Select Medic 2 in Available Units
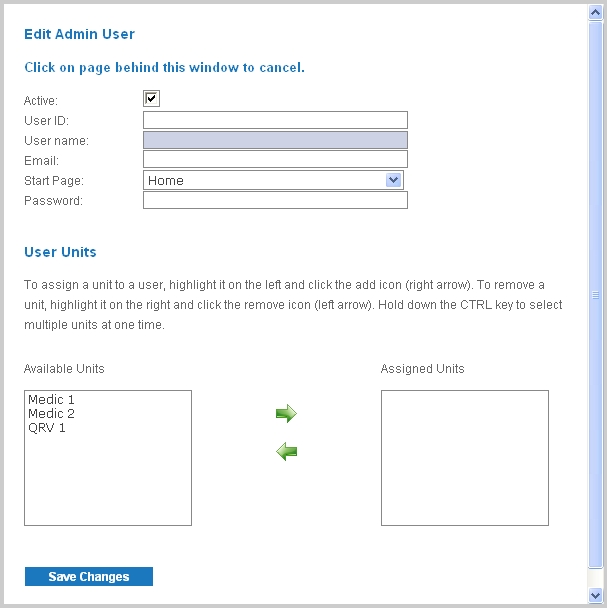The height and width of the screenshot is (608, 607). (x=51, y=413)
